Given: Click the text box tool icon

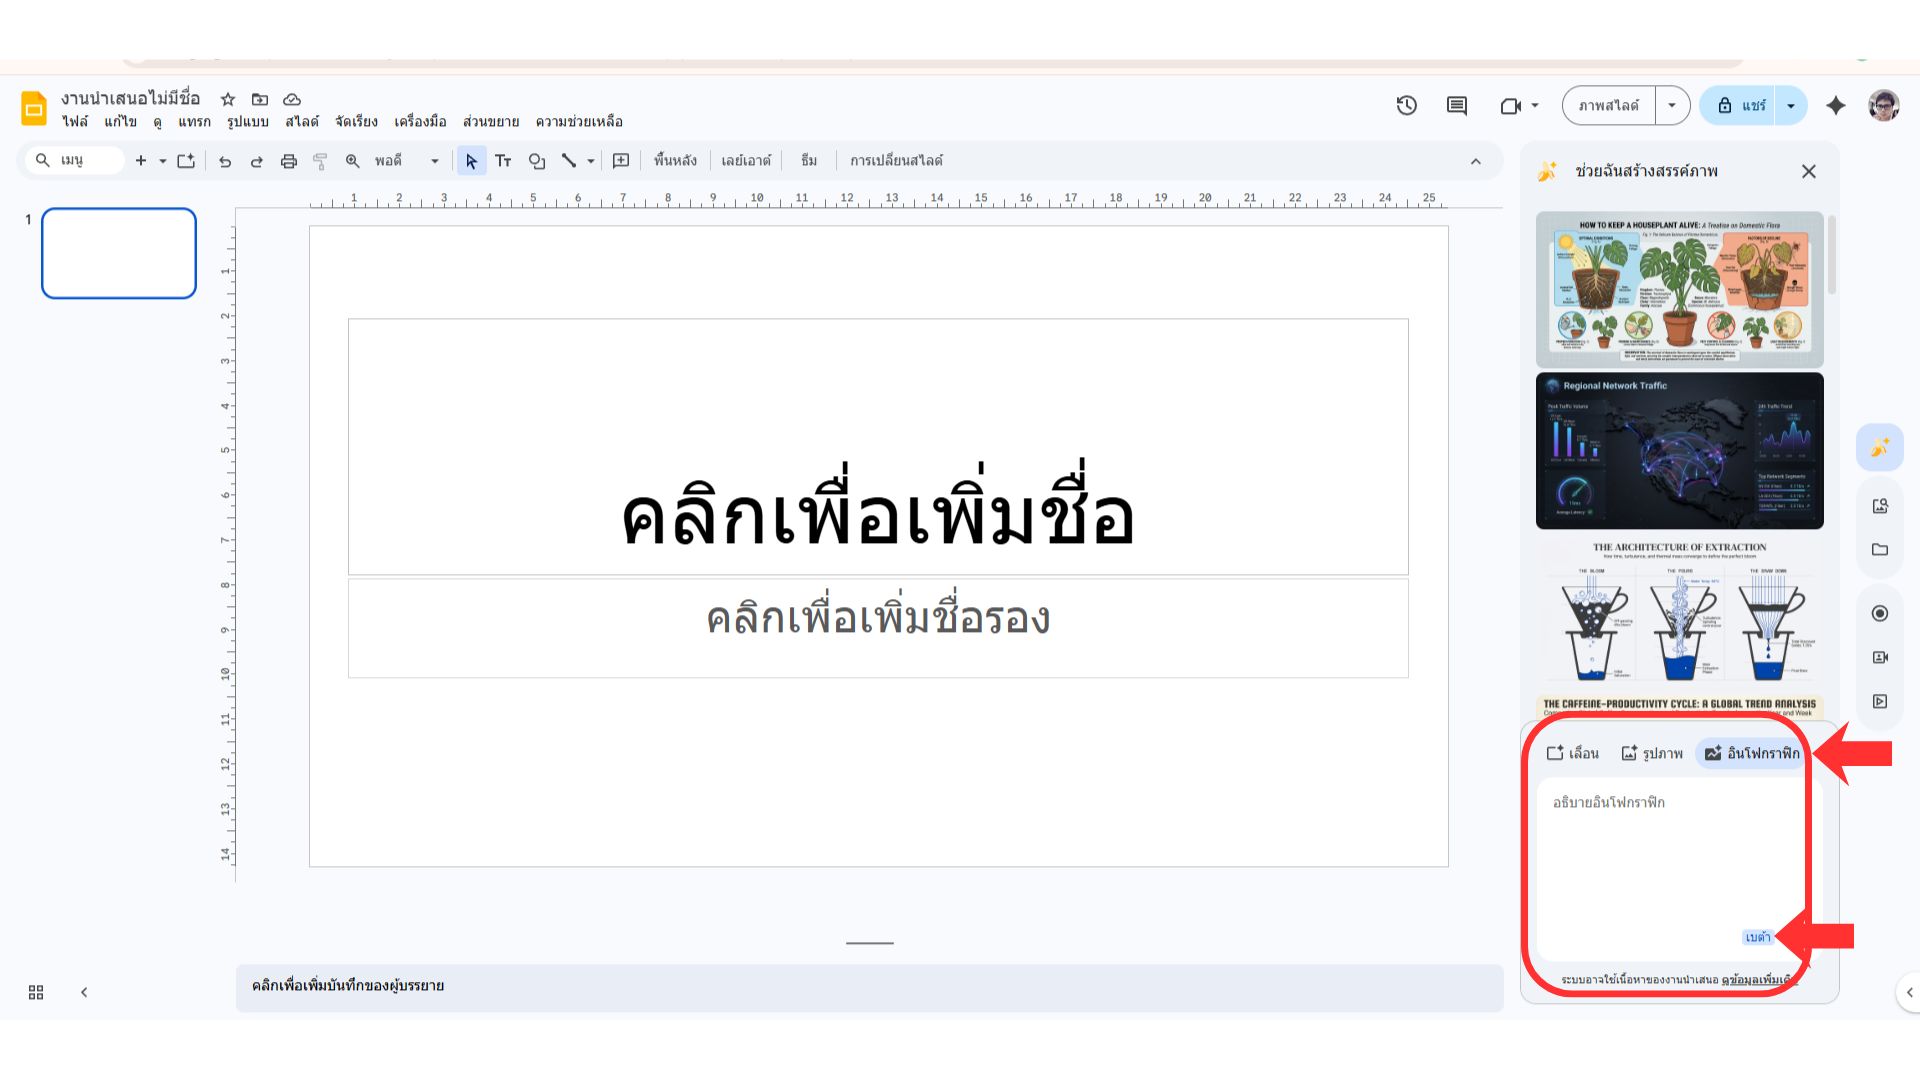Looking at the screenshot, I should click(x=503, y=160).
